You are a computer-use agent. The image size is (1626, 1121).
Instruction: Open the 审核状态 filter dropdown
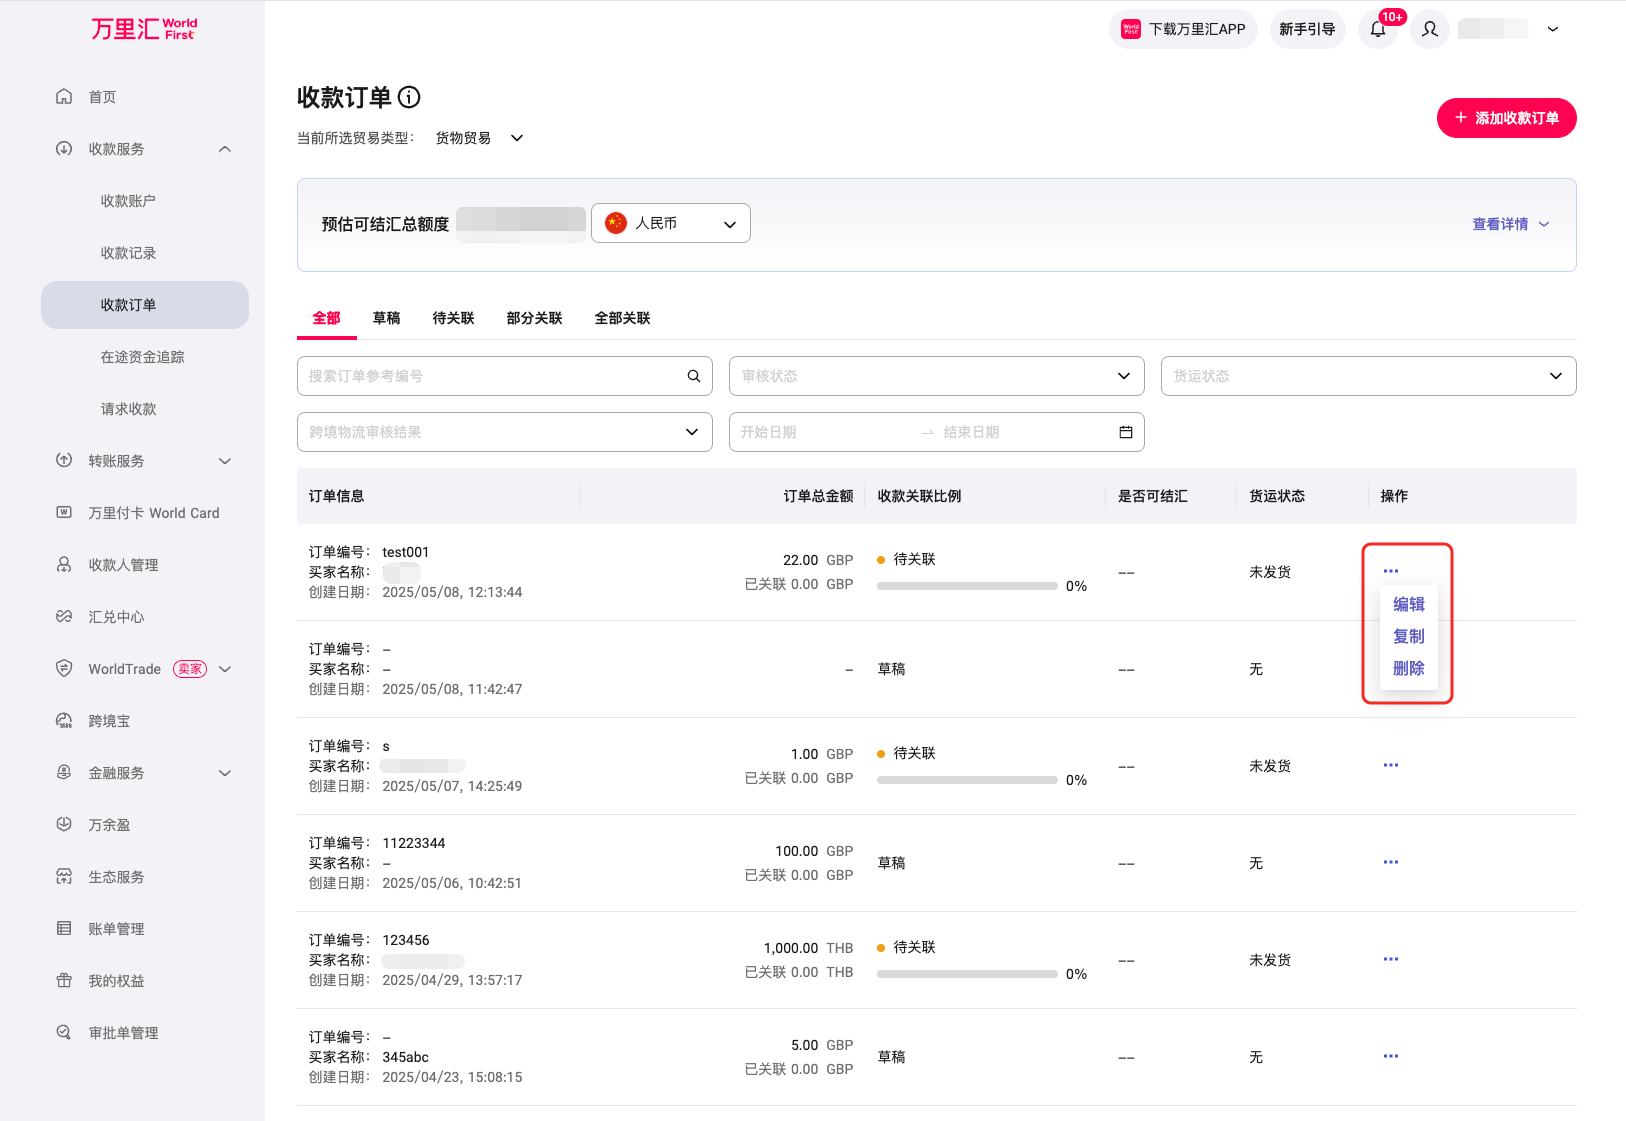[936, 376]
